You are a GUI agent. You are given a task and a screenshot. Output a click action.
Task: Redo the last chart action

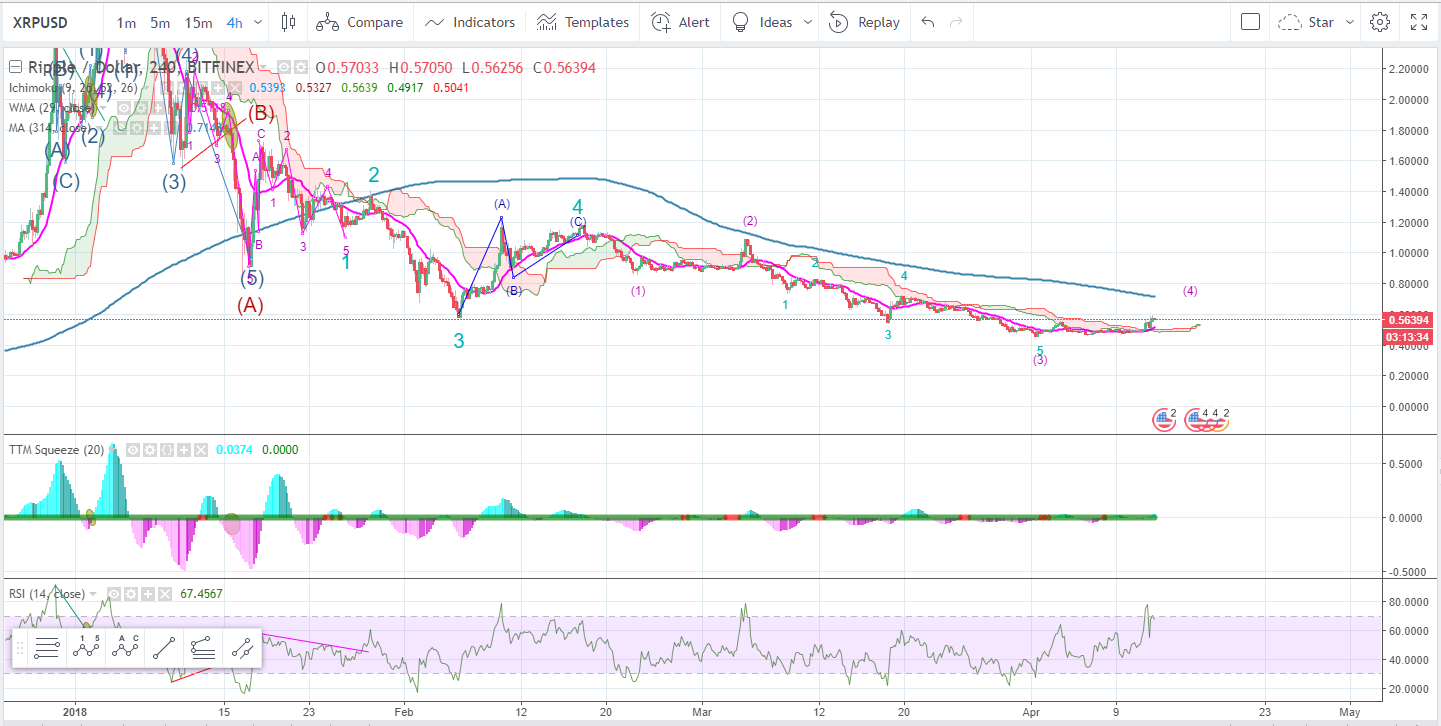click(x=957, y=22)
